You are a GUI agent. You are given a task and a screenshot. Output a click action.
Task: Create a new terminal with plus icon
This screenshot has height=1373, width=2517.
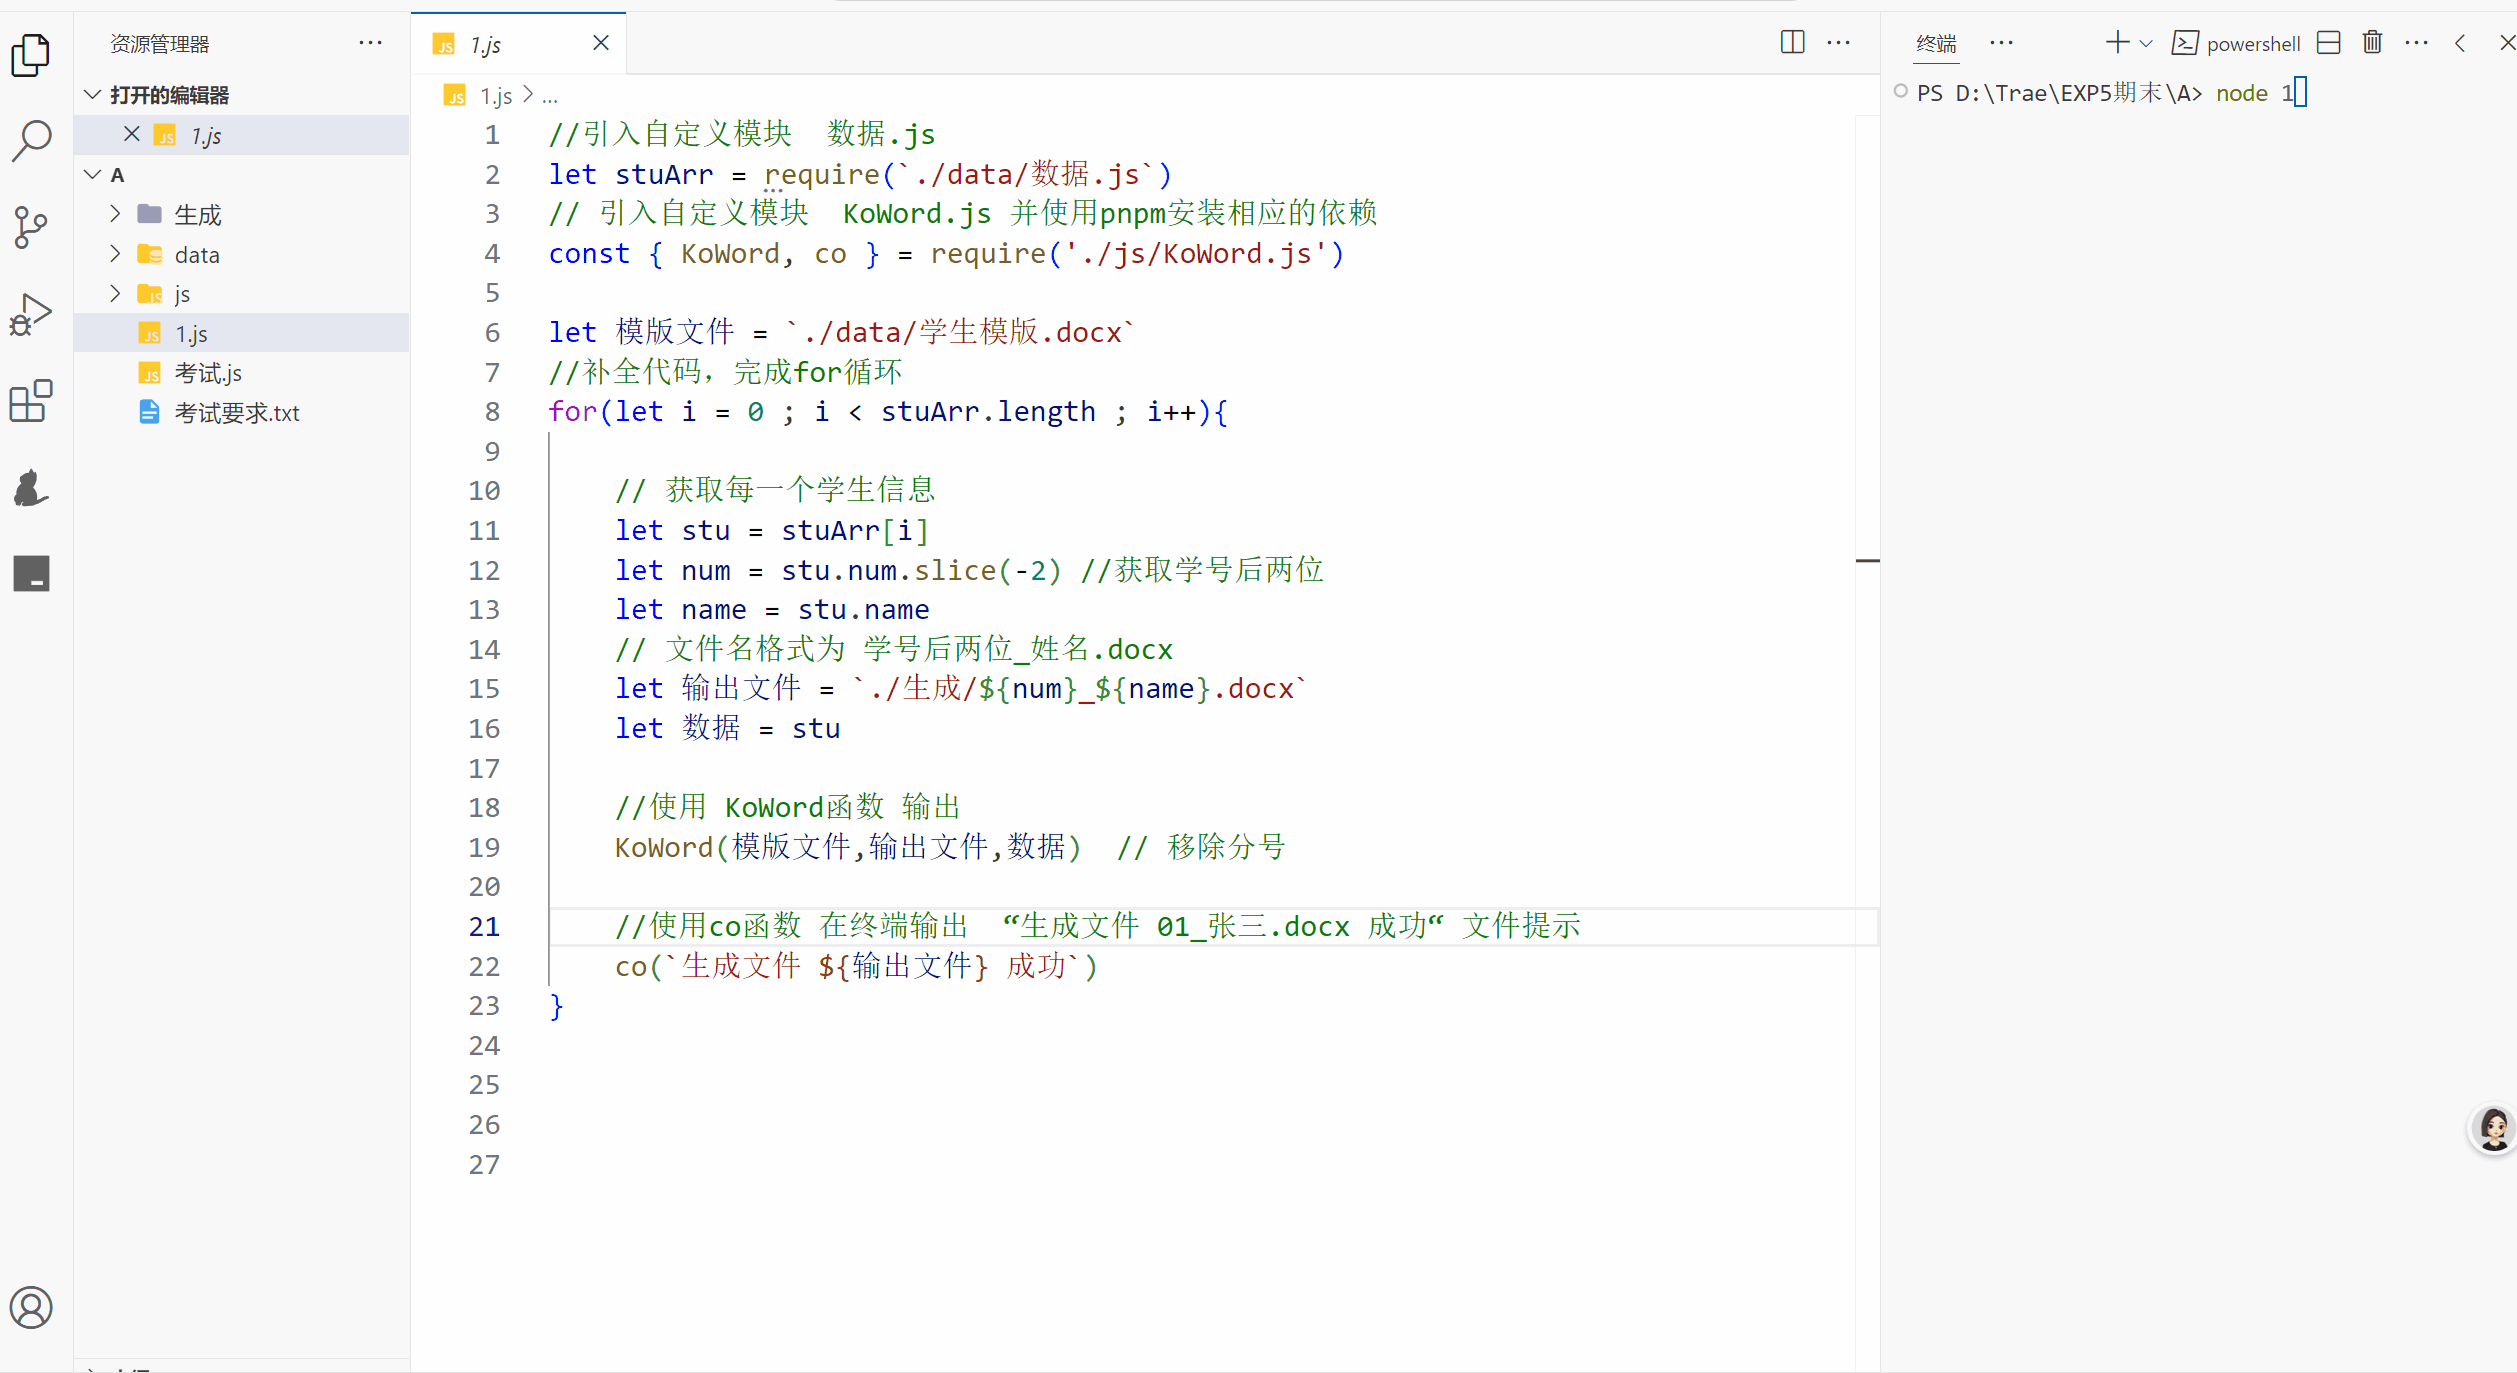click(x=2116, y=43)
